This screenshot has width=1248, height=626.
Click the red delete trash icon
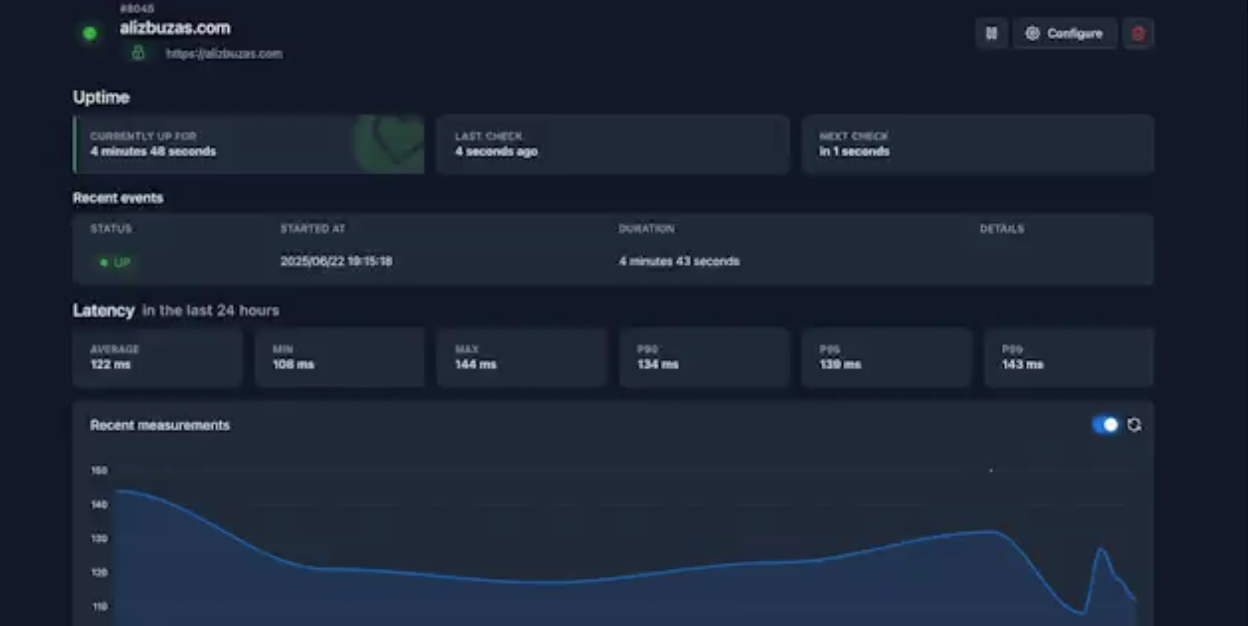1138,33
